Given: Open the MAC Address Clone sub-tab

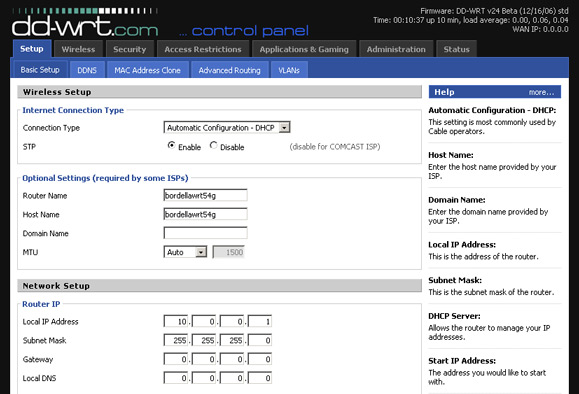Looking at the screenshot, I should pos(147,70).
